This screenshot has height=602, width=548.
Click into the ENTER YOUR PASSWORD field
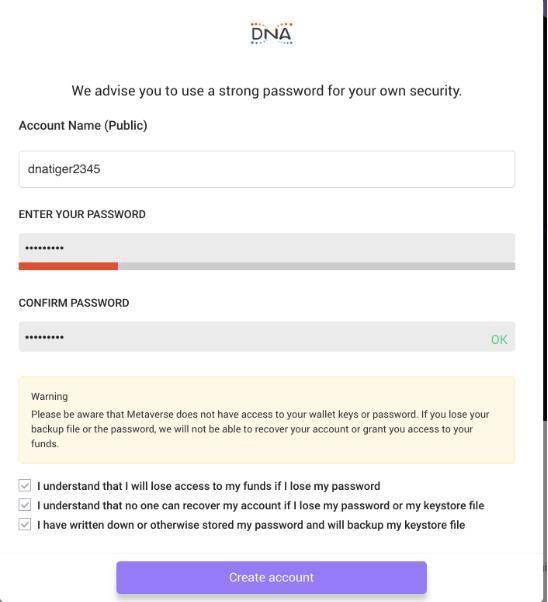point(267,248)
